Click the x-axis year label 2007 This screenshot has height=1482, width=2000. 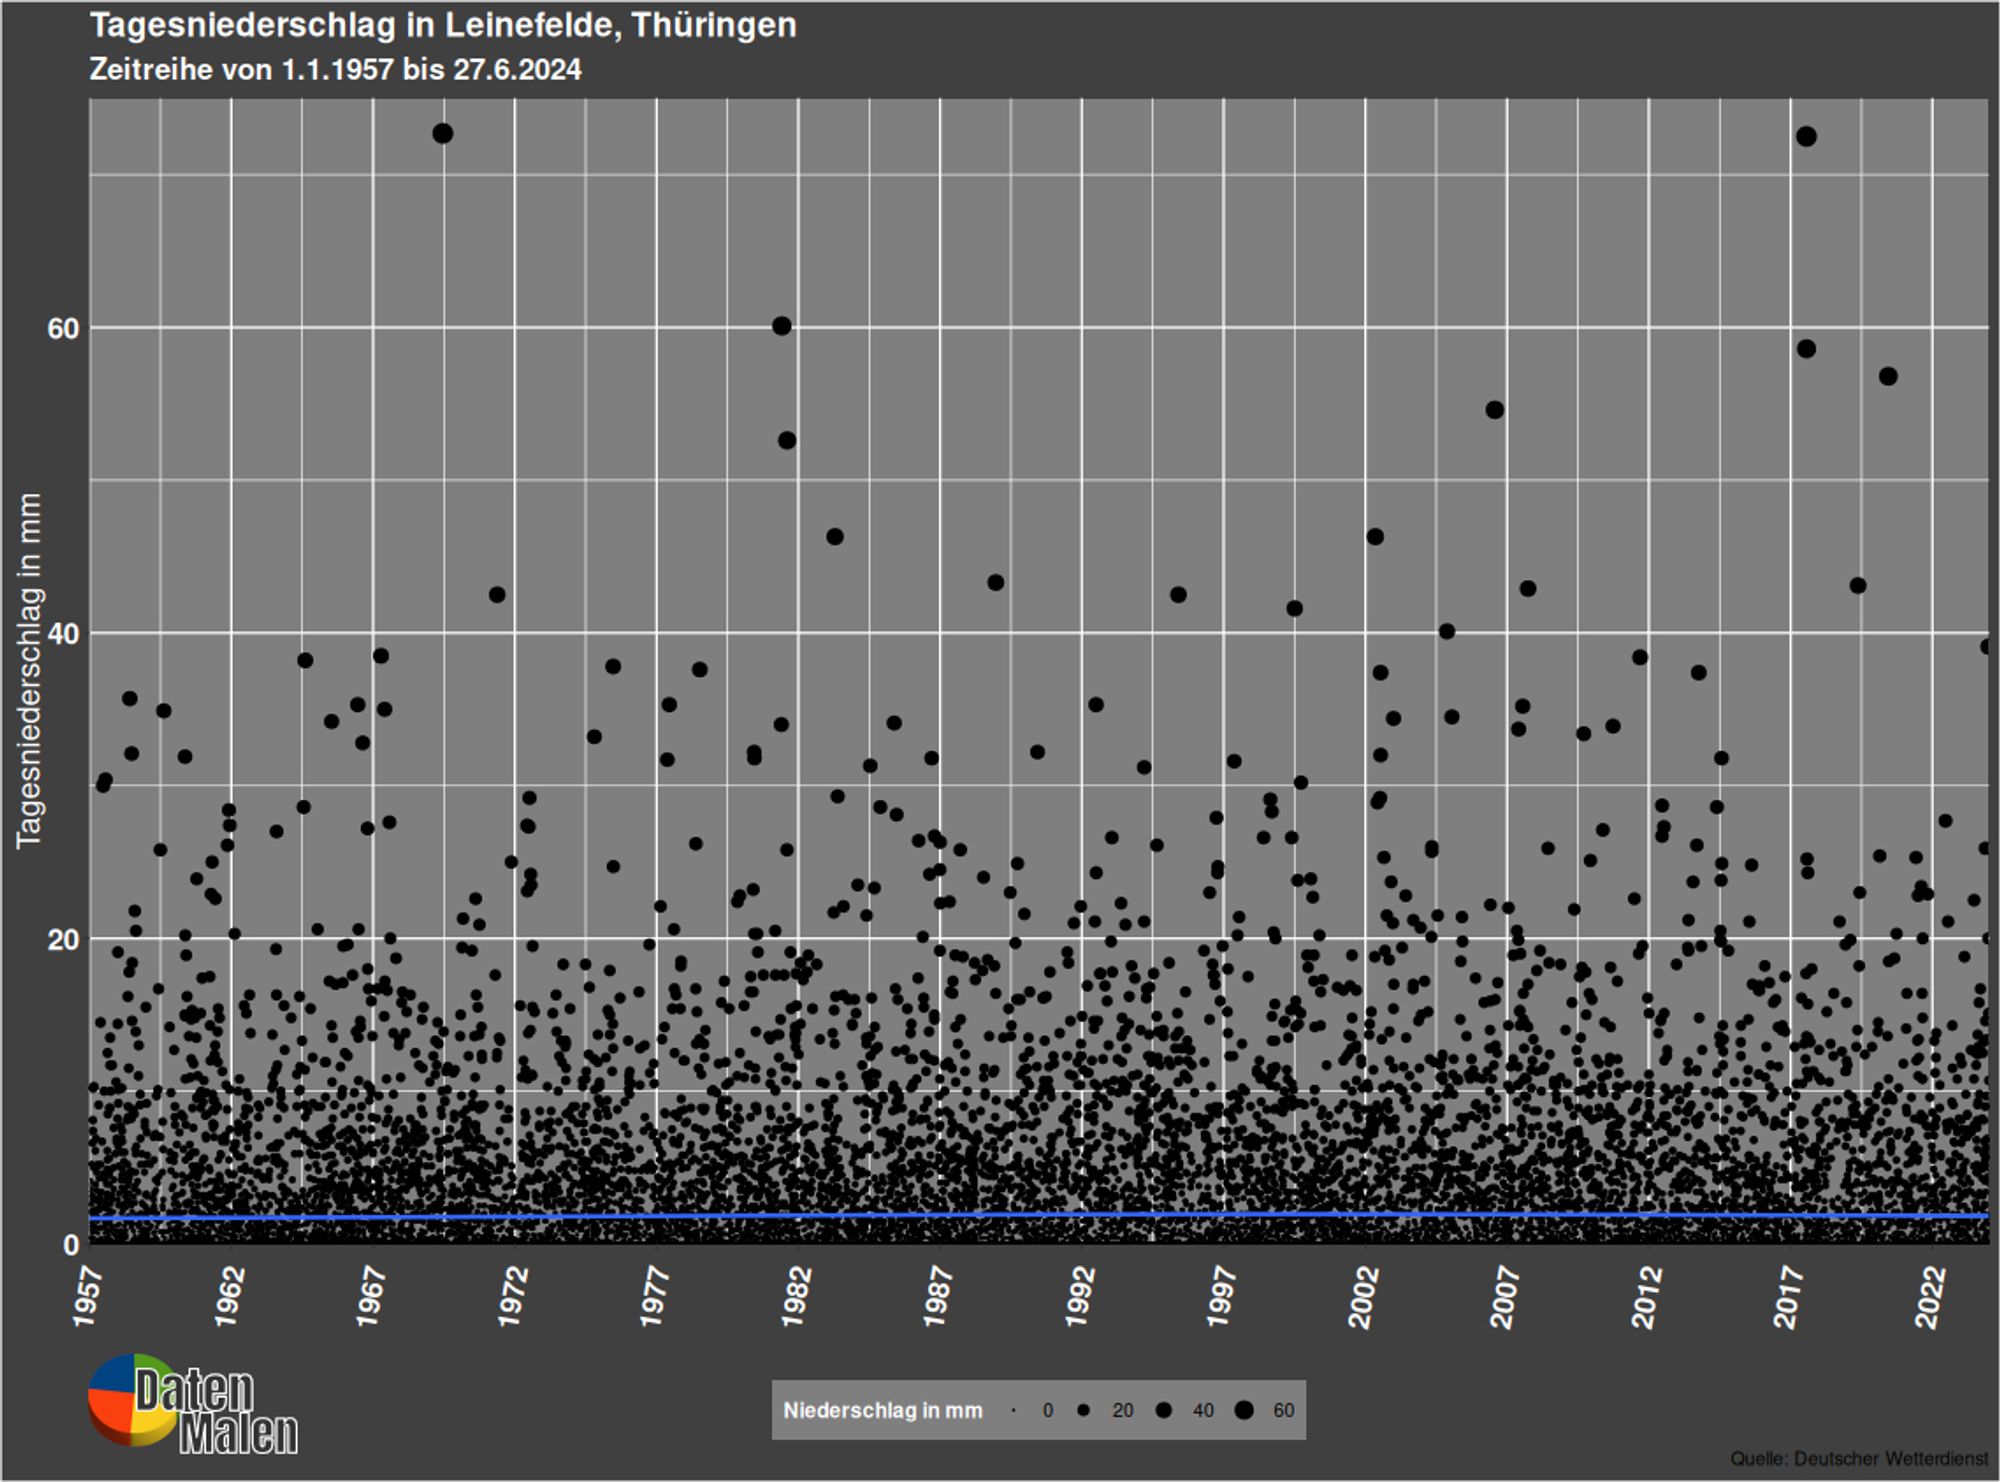(x=1505, y=1296)
